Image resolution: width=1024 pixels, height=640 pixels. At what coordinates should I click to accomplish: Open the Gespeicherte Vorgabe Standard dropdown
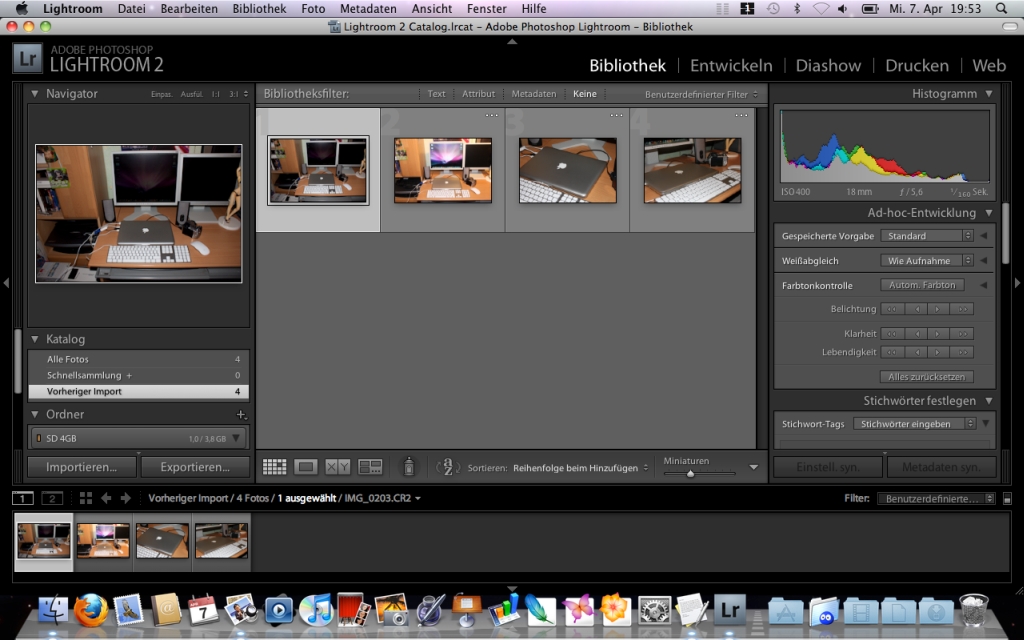(x=927, y=236)
